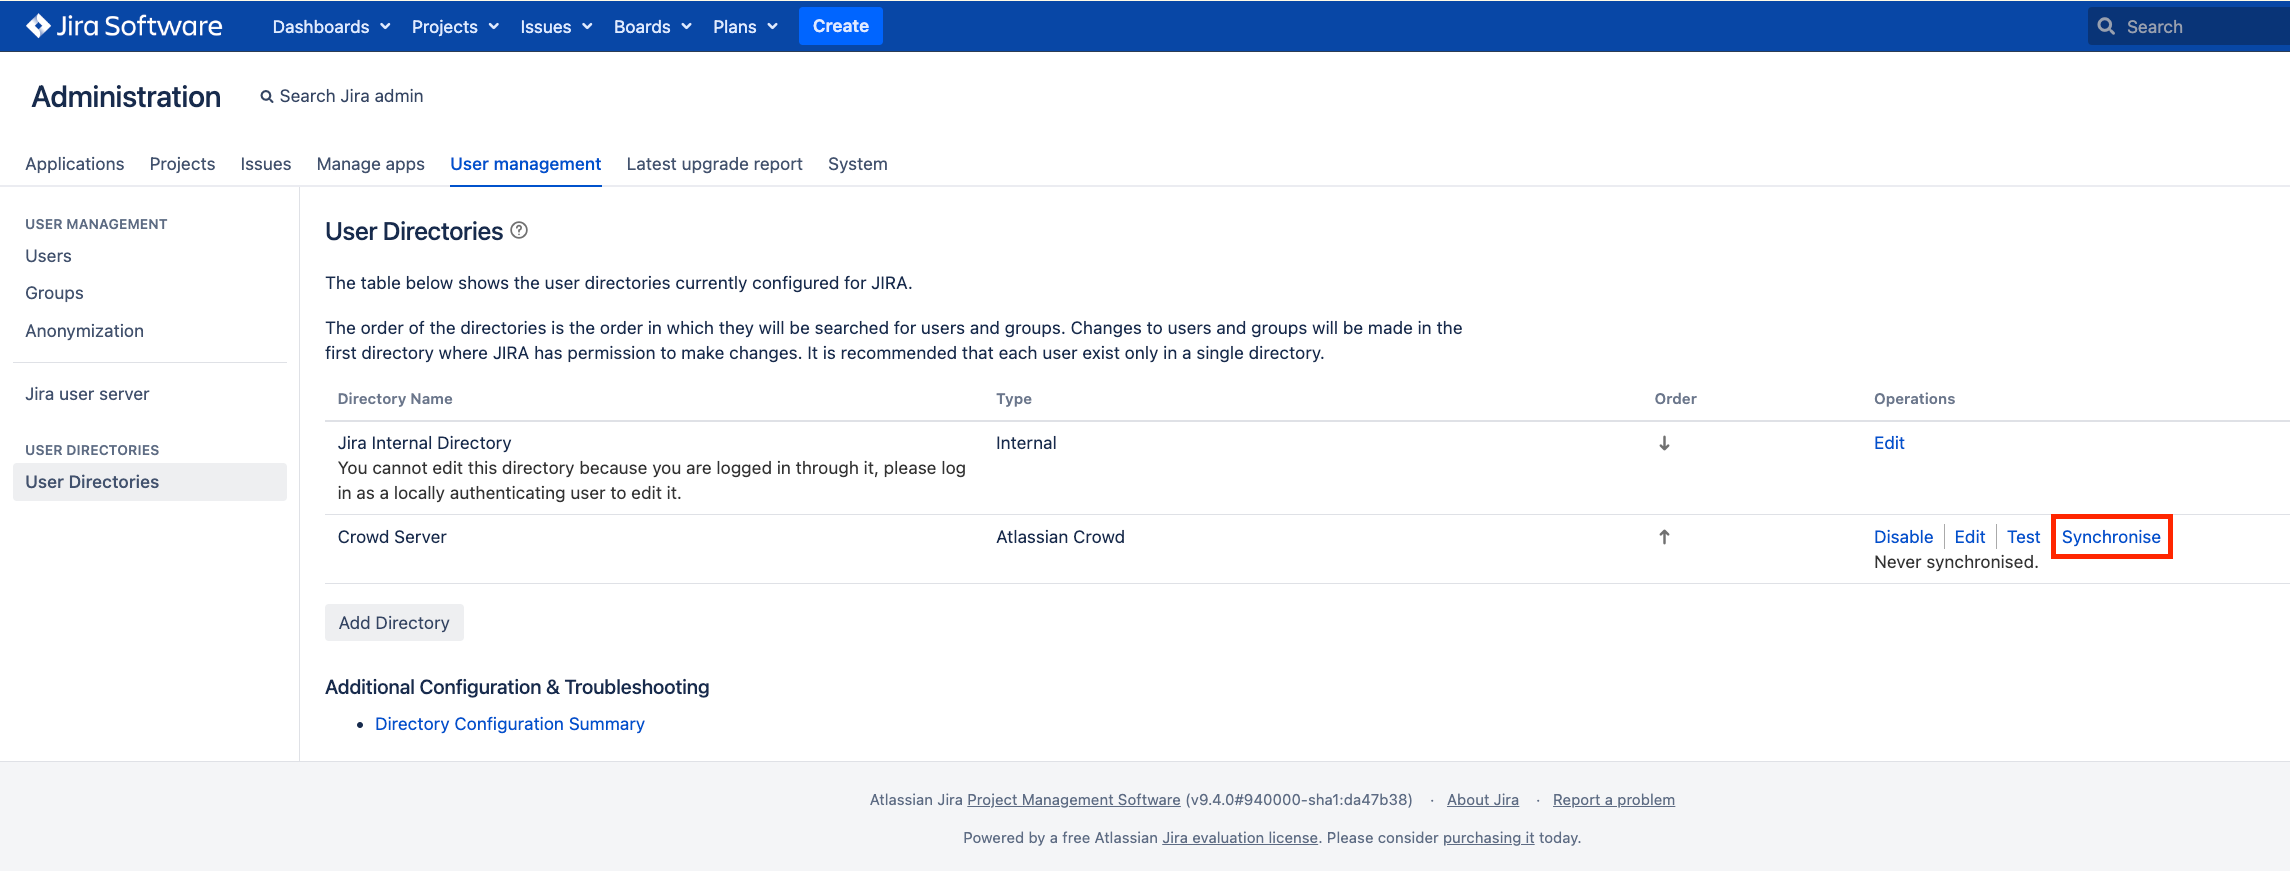Switch to the System tab
The image size is (2290, 871).
click(857, 164)
